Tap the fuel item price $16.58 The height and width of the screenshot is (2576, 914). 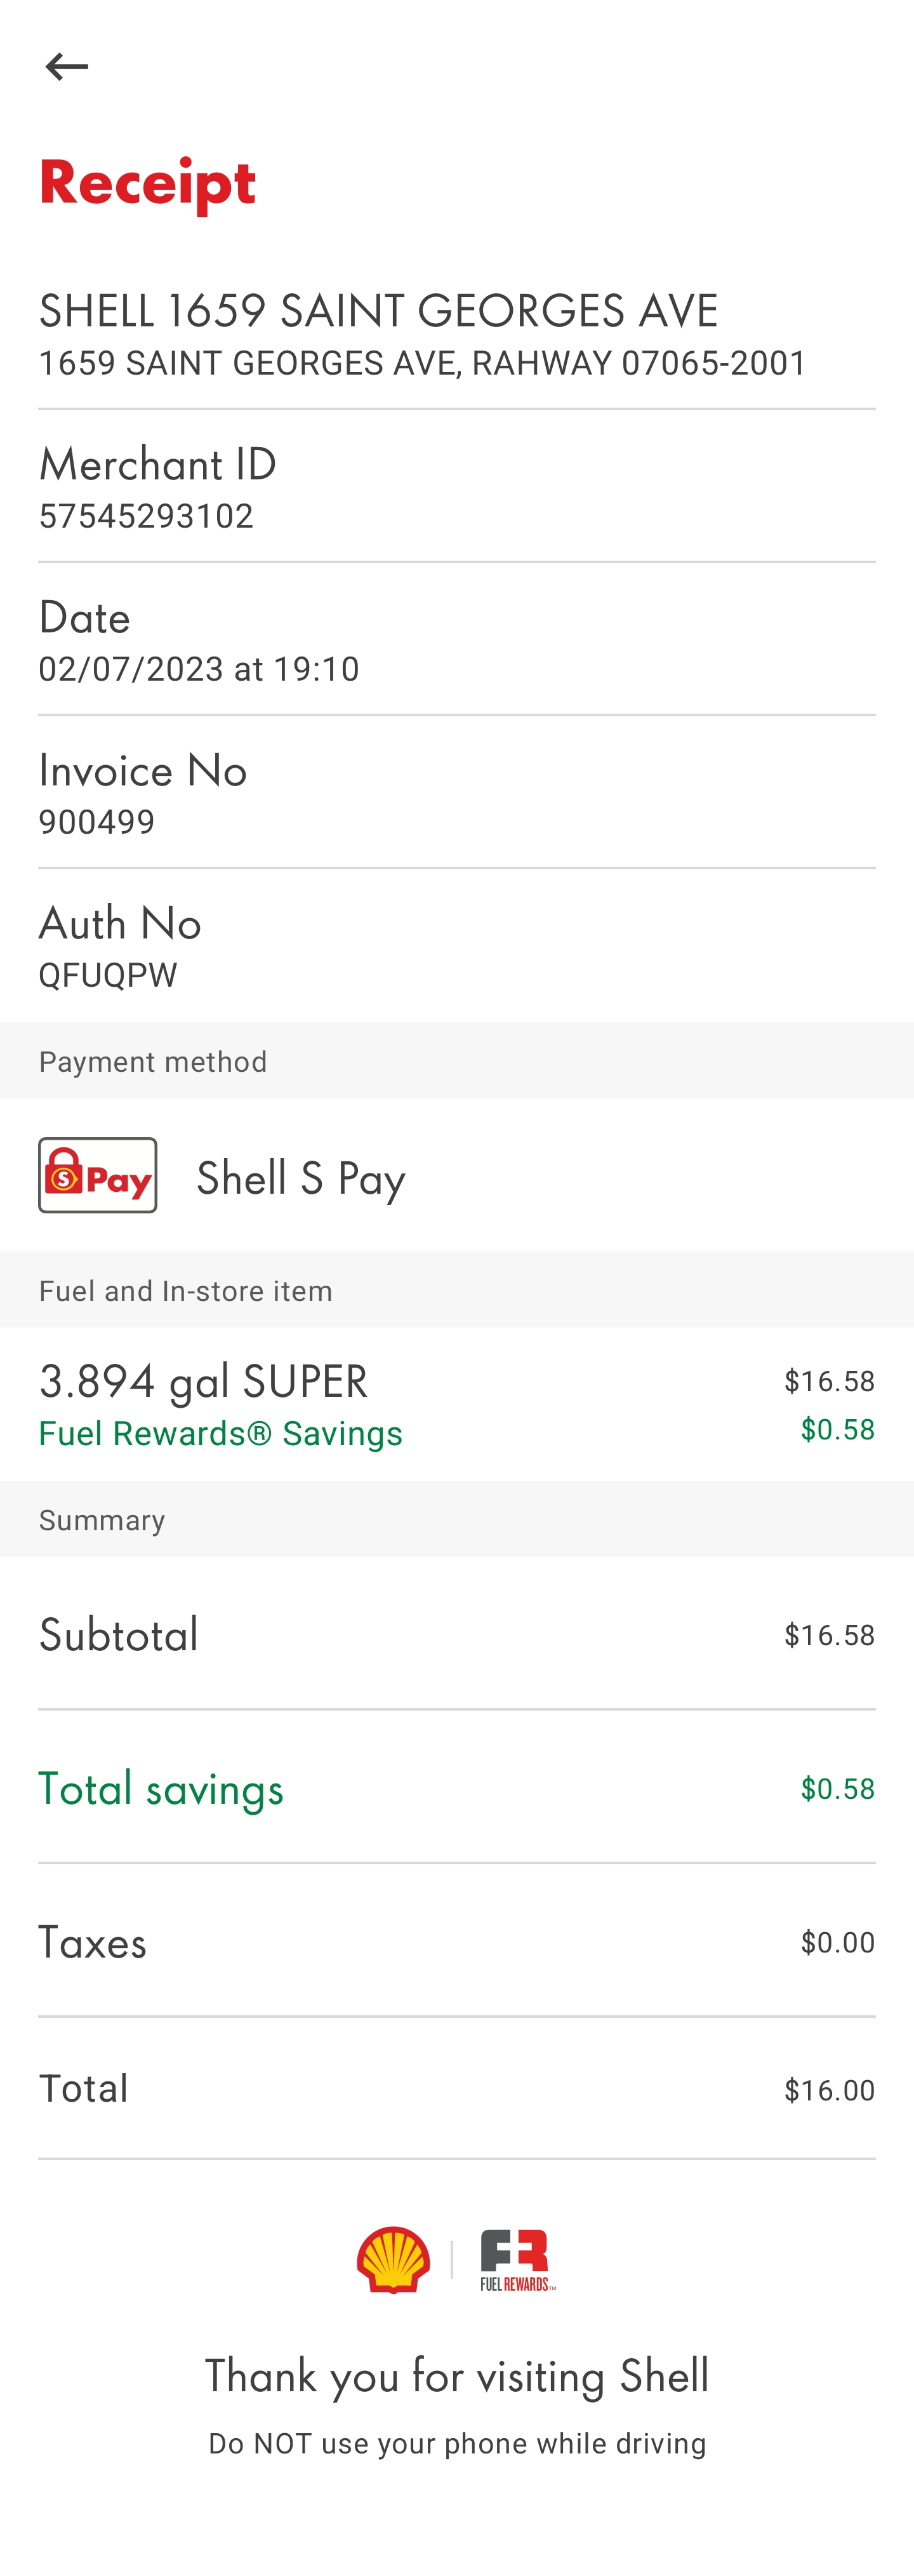pos(829,1381)
